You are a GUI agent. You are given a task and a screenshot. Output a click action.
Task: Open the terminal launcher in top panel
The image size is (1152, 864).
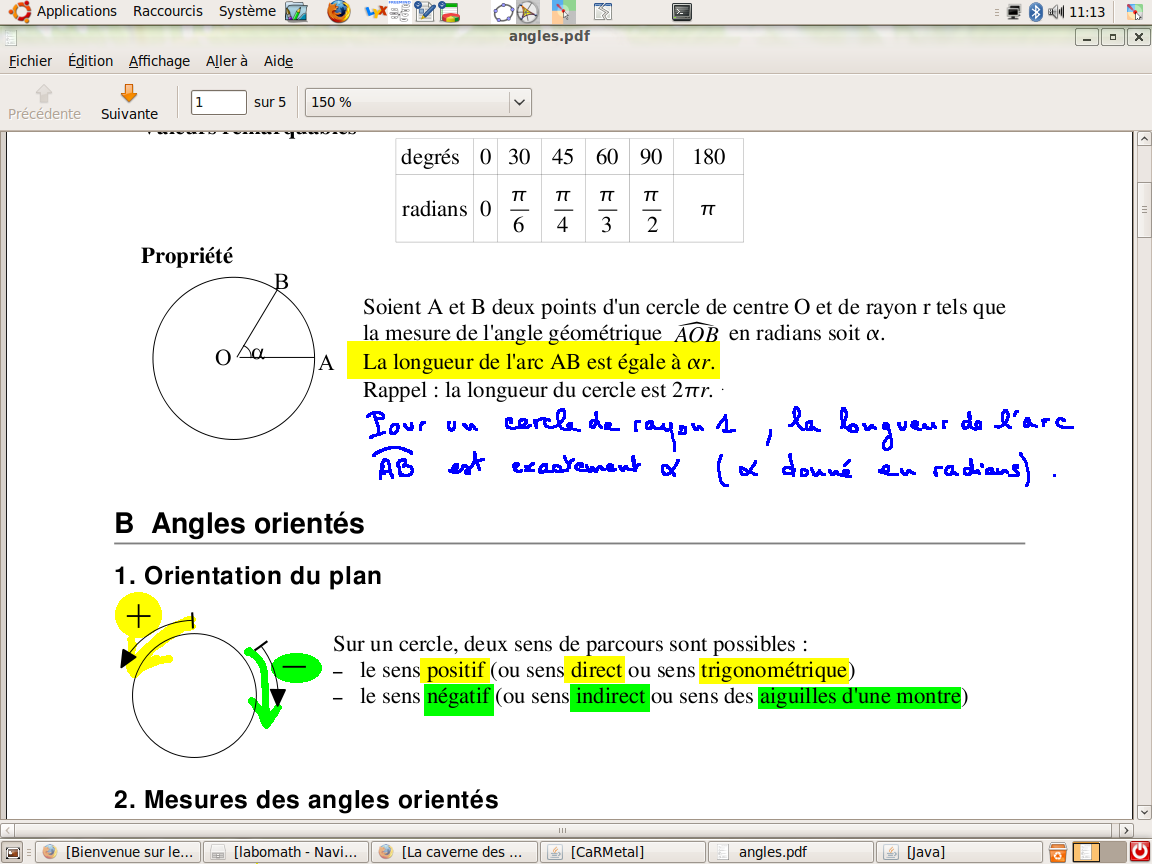tap(681, 12)
